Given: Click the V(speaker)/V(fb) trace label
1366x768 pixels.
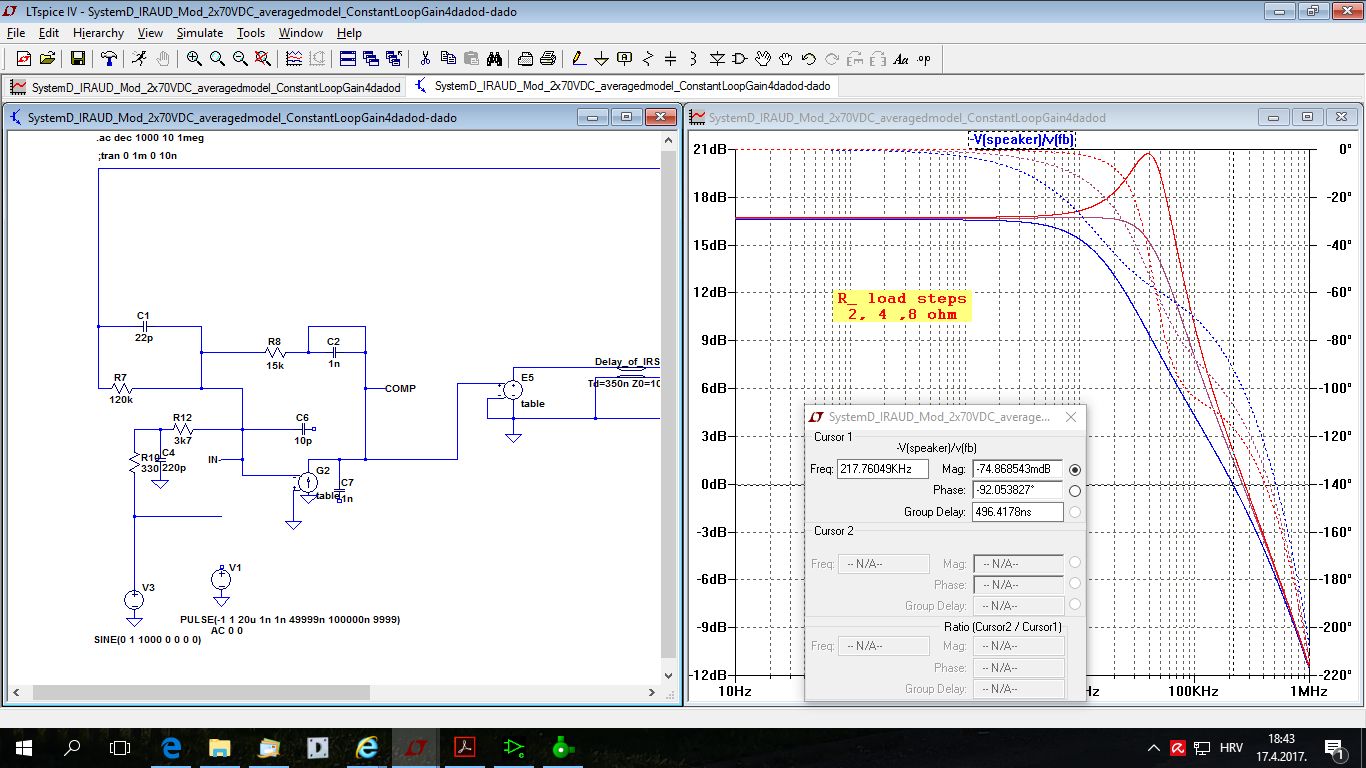Looking at the screenshot, I should point(1022,140).
